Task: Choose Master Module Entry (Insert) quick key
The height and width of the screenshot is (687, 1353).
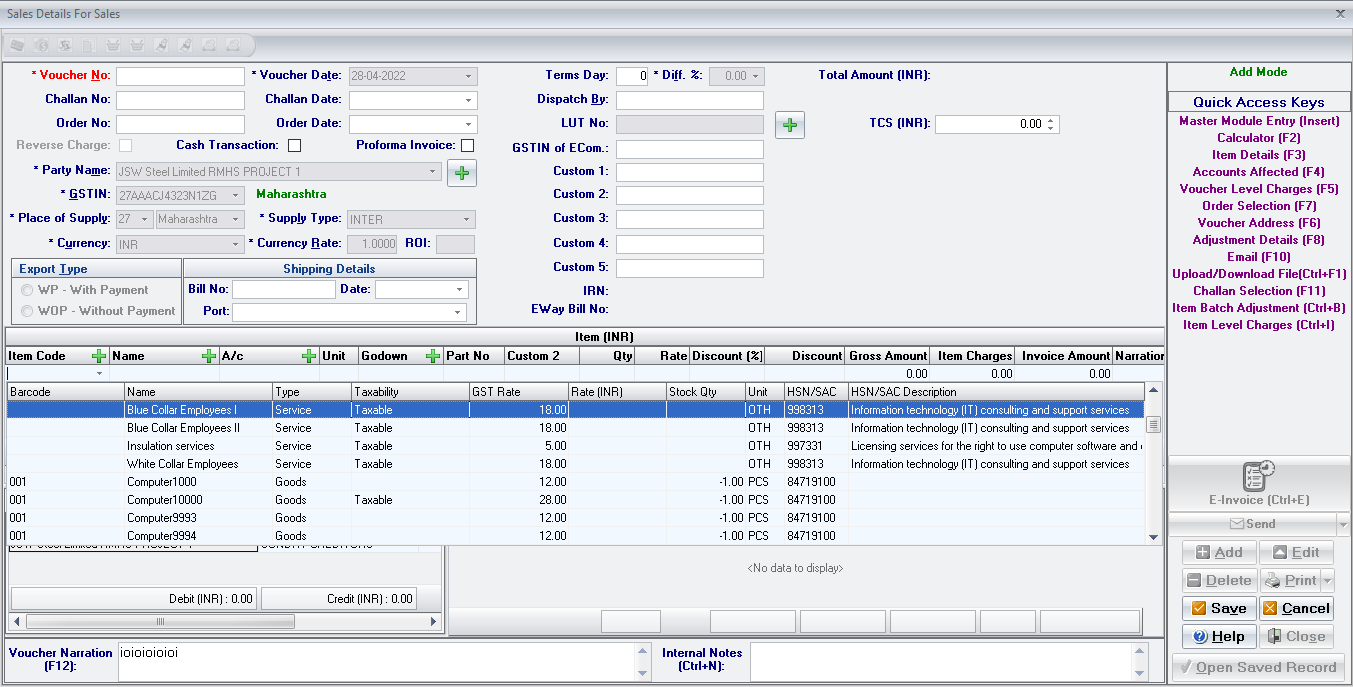Action: 1259,121
